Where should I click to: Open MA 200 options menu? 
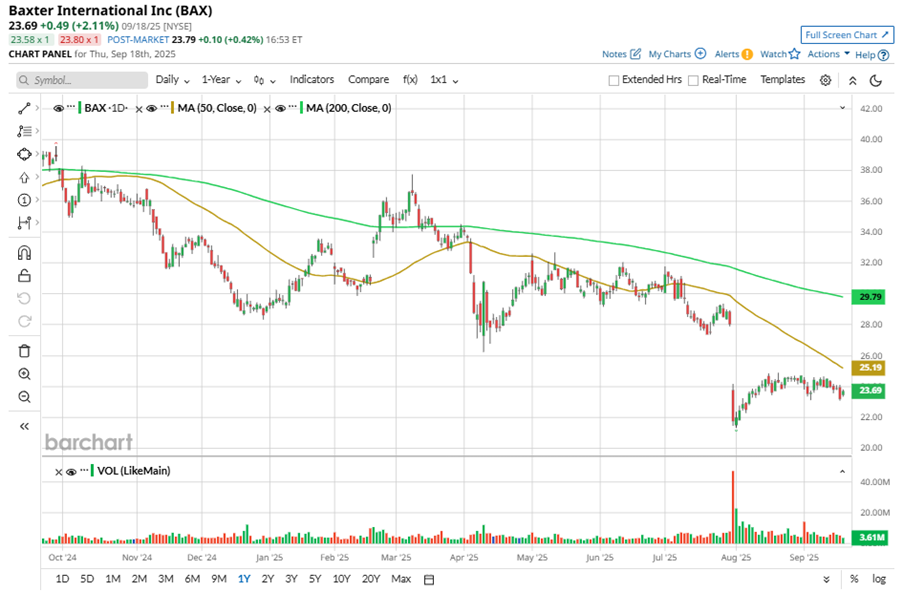point(293,107)
